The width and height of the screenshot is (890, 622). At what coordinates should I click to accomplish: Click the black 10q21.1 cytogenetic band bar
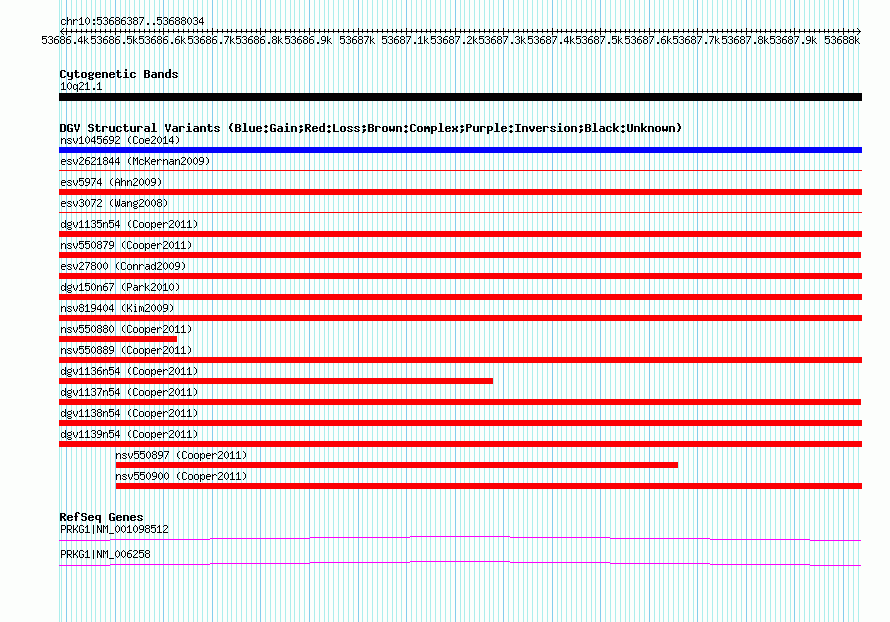(460, 97)
